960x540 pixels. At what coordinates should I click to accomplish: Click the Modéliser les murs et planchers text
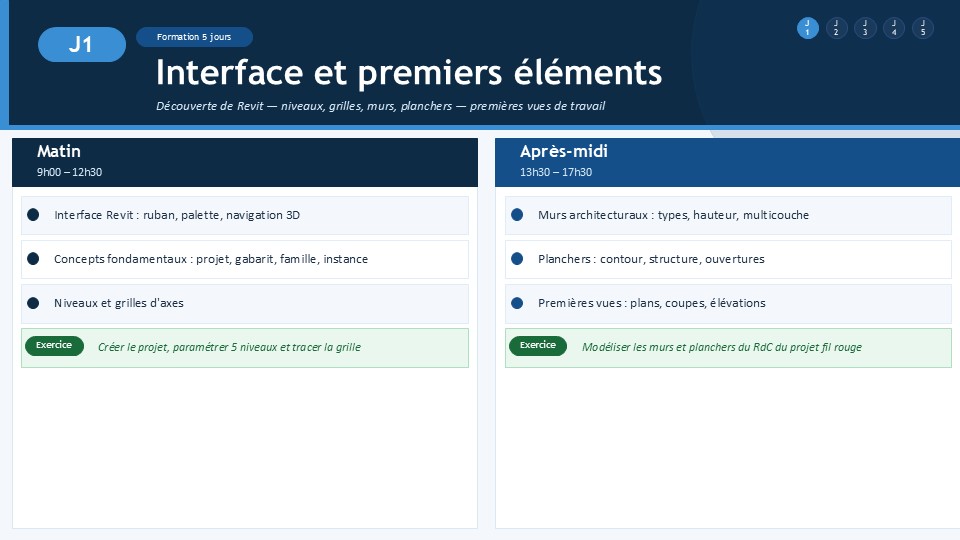coord(722,347)
